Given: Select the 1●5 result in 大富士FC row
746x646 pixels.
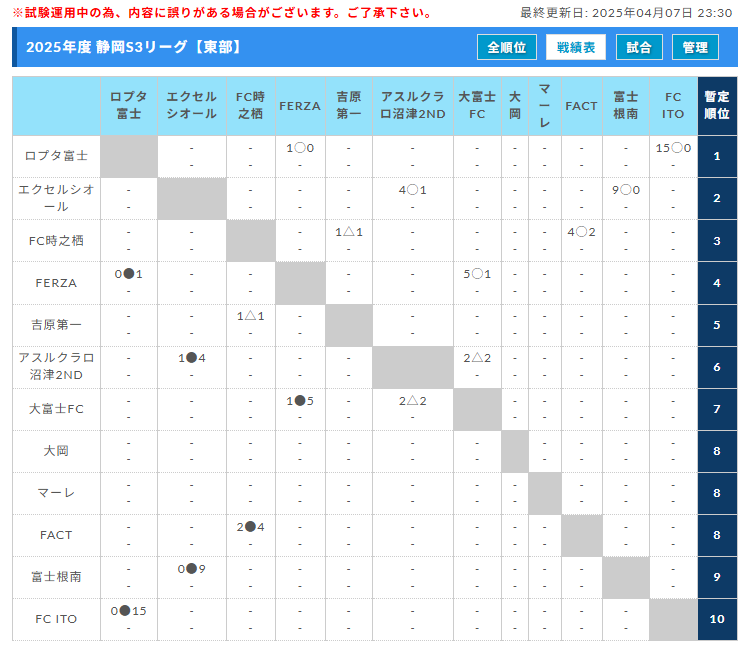Looking at the screenshot, I should (300, 401).
